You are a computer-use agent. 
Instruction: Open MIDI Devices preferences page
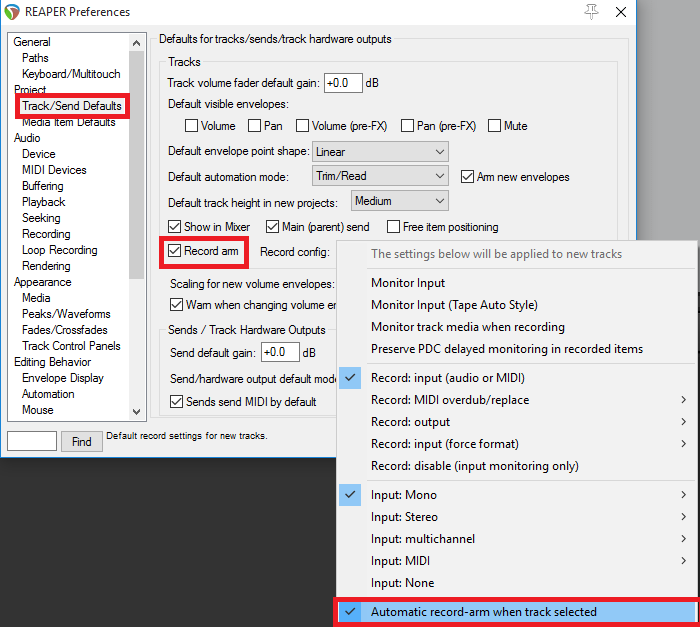tap(54, 170)
